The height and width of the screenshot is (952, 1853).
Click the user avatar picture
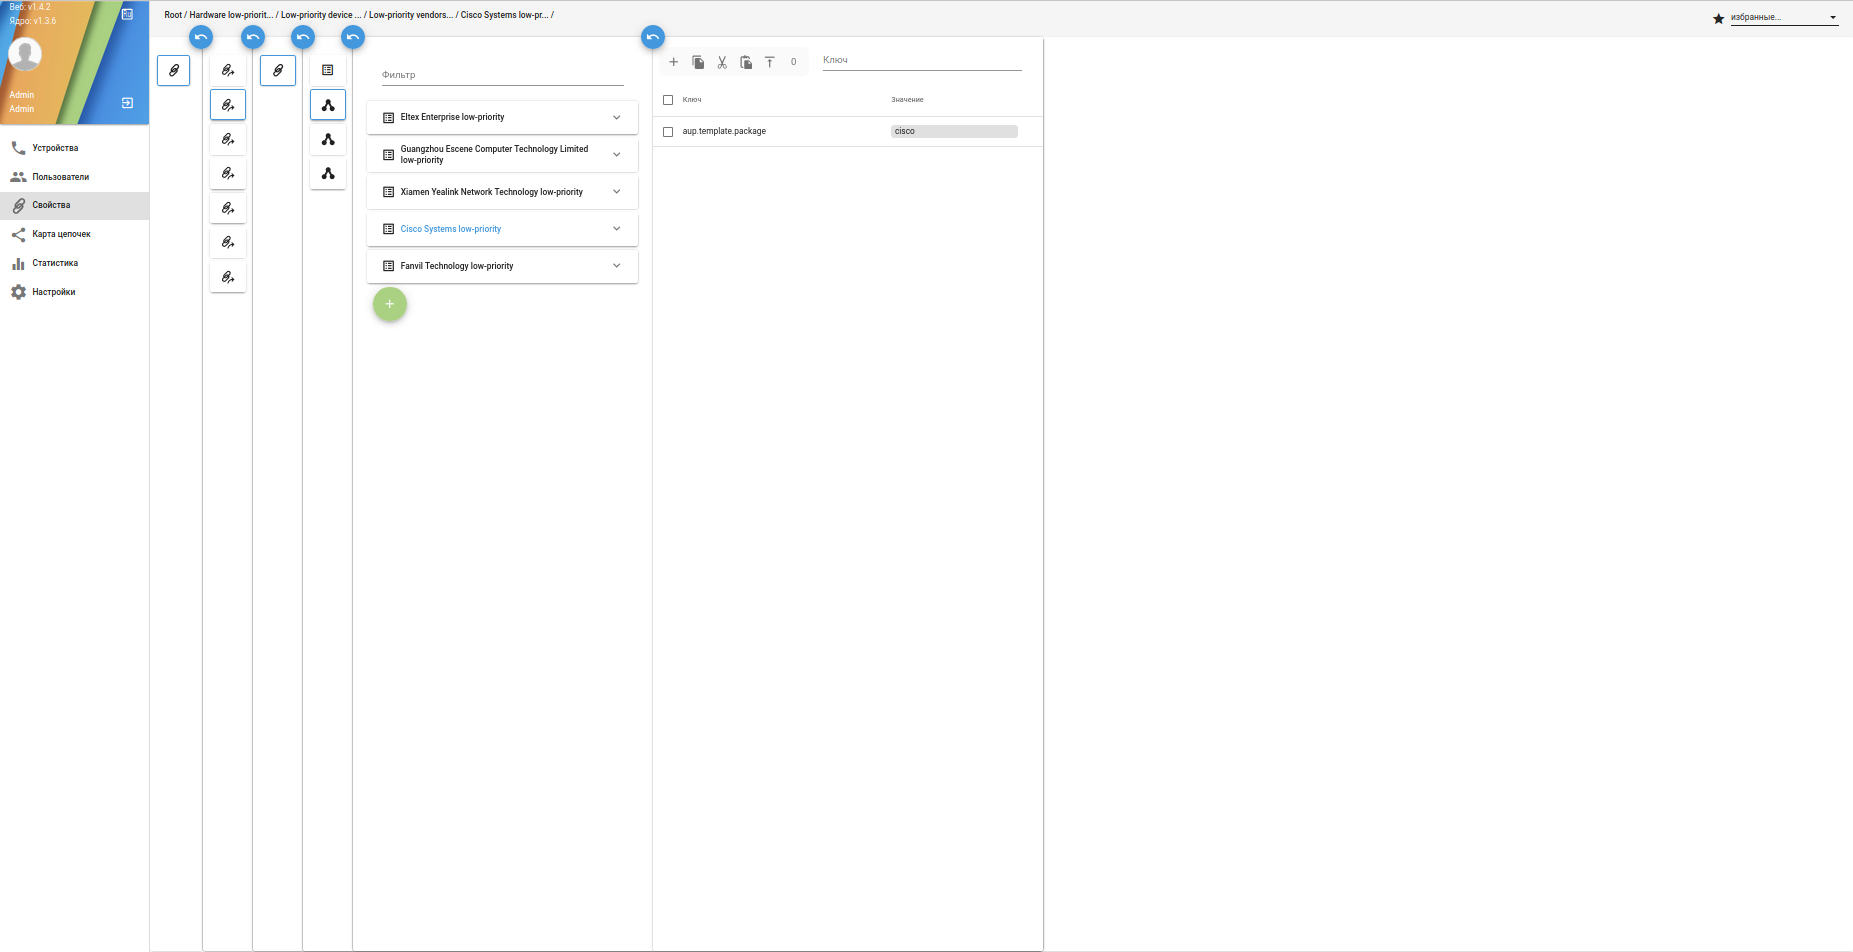click(25, 53)
